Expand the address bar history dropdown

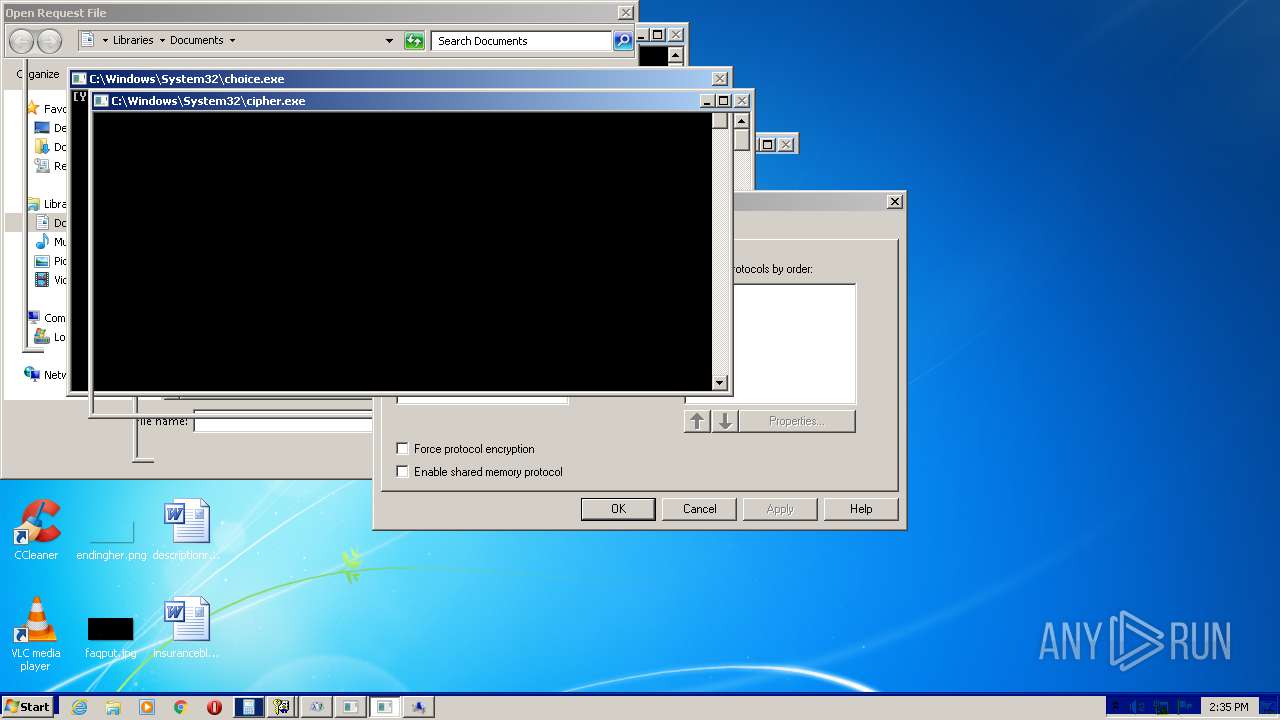389,41
